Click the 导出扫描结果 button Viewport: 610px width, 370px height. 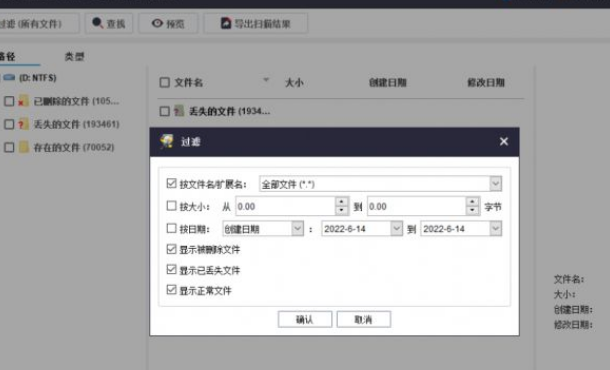(x=256, y=23)
